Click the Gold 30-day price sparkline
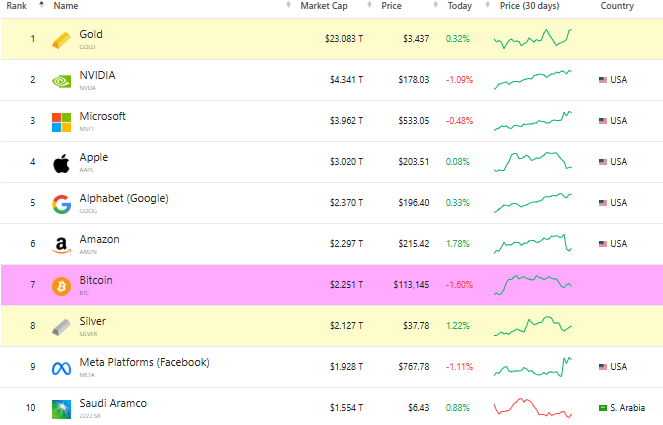 pos(533,39)
